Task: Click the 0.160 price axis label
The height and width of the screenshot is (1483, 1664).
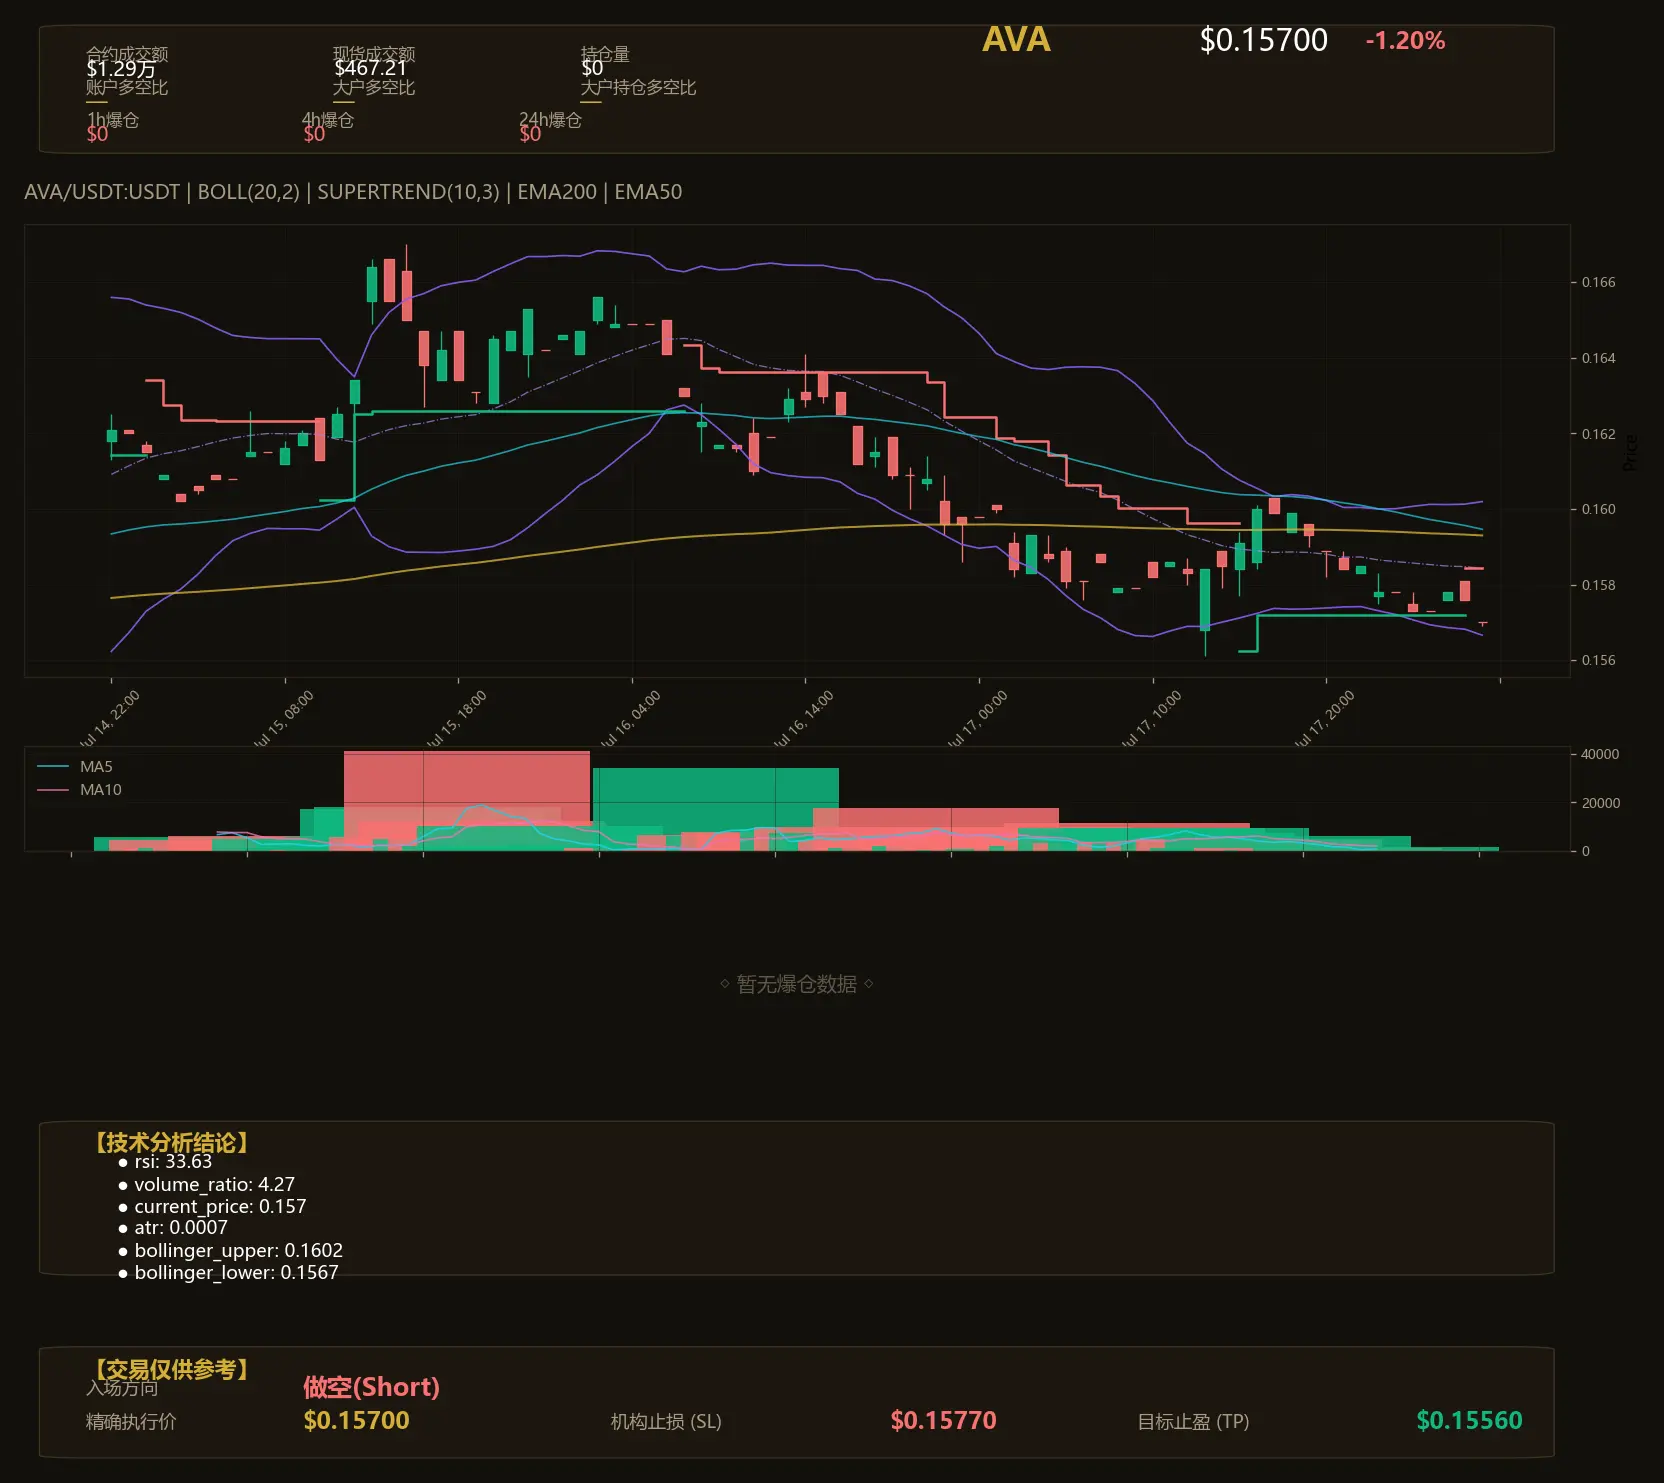Action: pyautogui.click(x=1598, y=509)
